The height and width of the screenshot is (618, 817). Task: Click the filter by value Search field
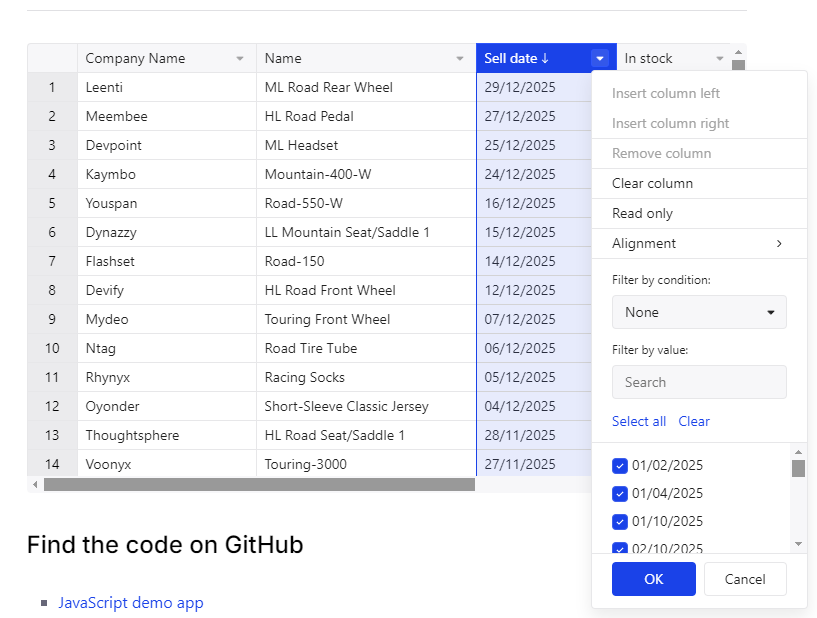pyautogui.click(x=699, y=382)
